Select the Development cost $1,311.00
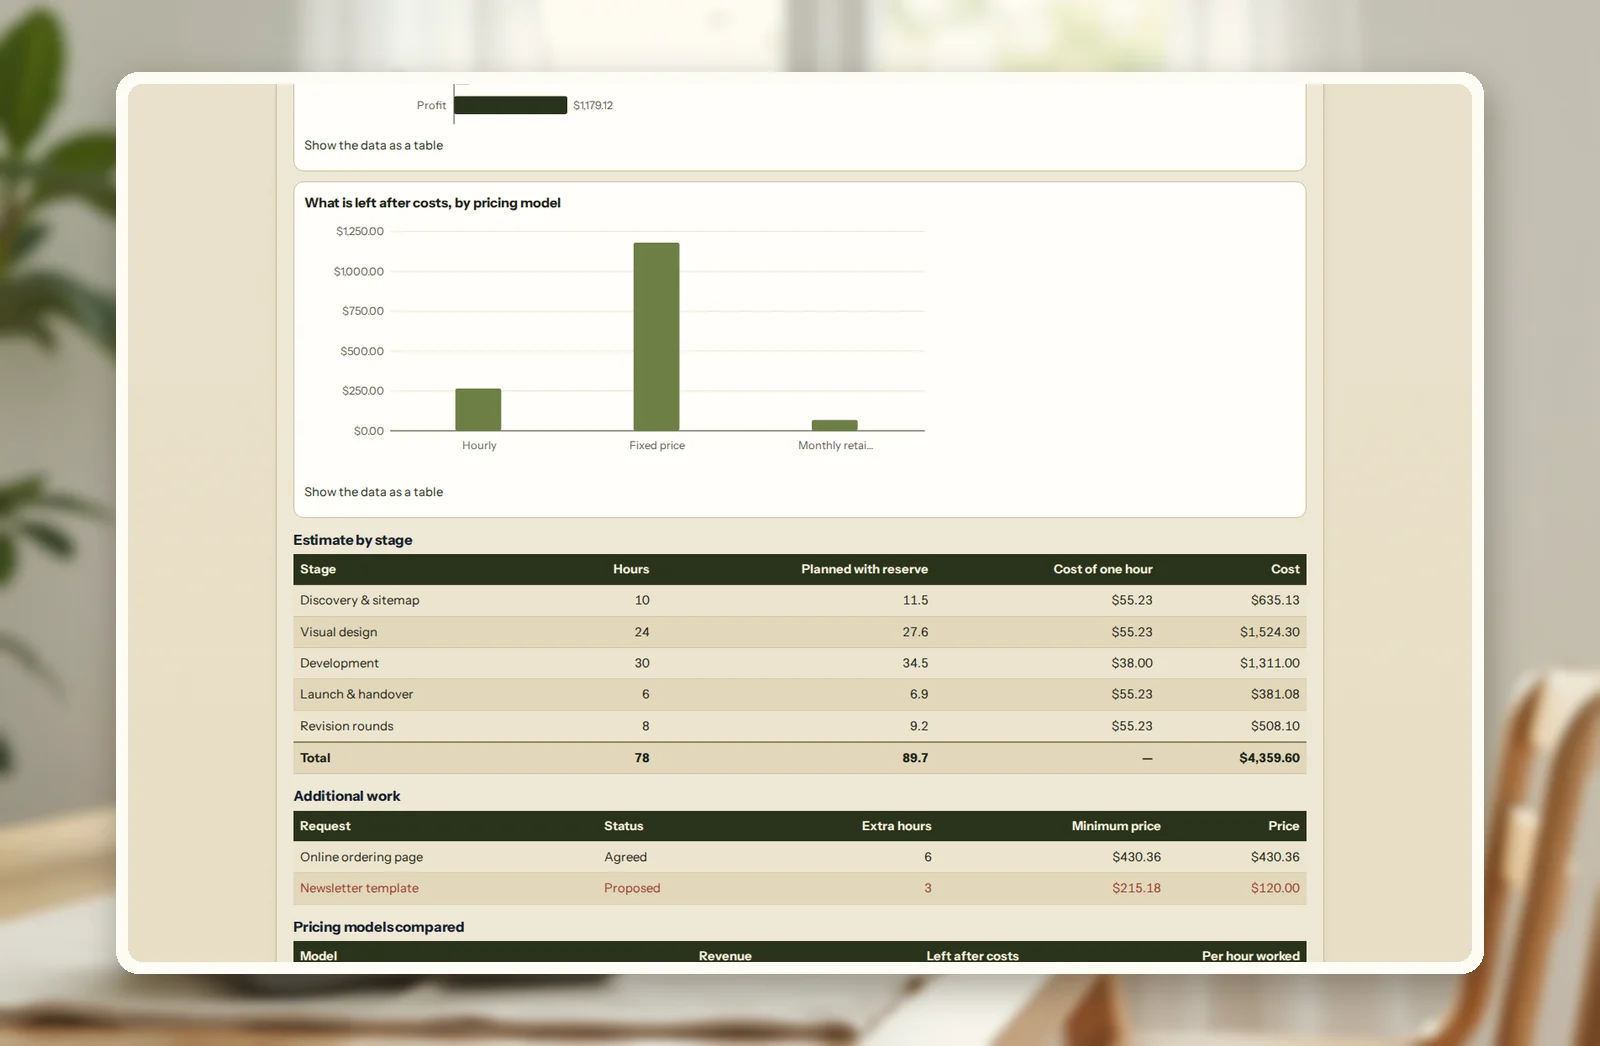1600x1046 pixels. [1270, 663]
